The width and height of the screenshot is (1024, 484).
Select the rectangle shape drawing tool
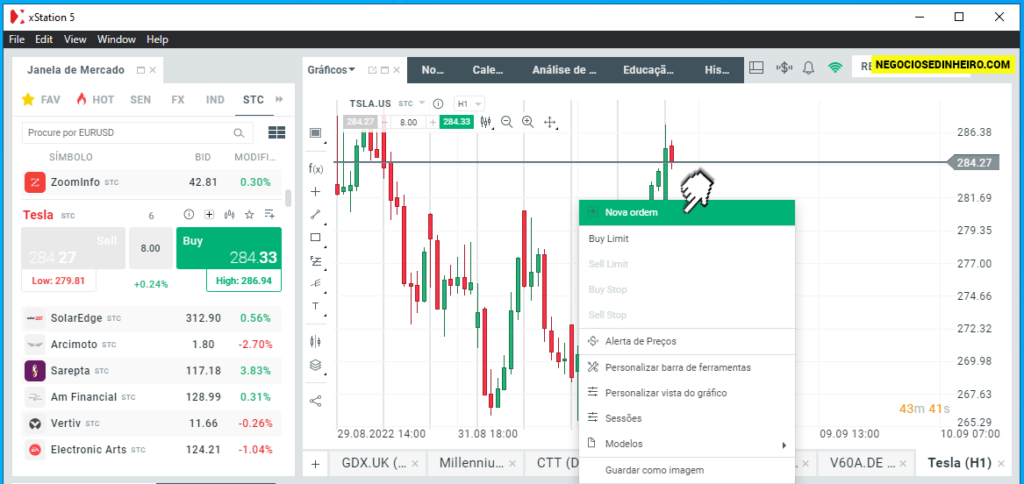[x=315, y=237]
